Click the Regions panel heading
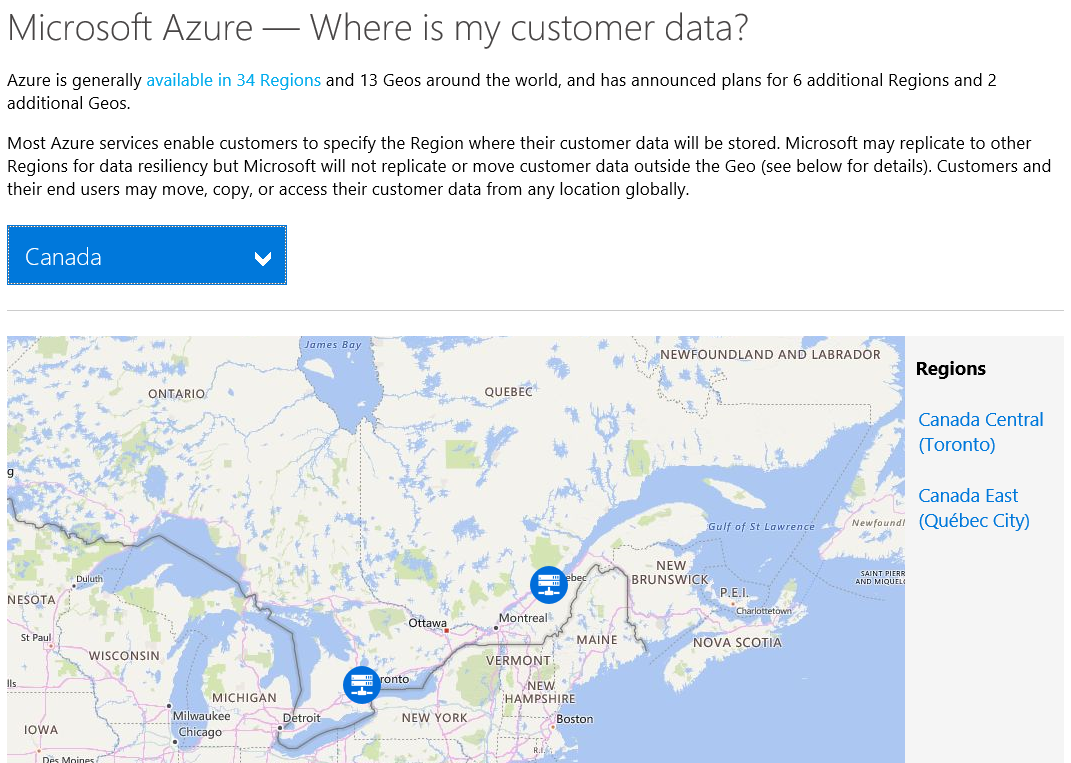Viewport: 1071px width, 763px height. point(950,368)
